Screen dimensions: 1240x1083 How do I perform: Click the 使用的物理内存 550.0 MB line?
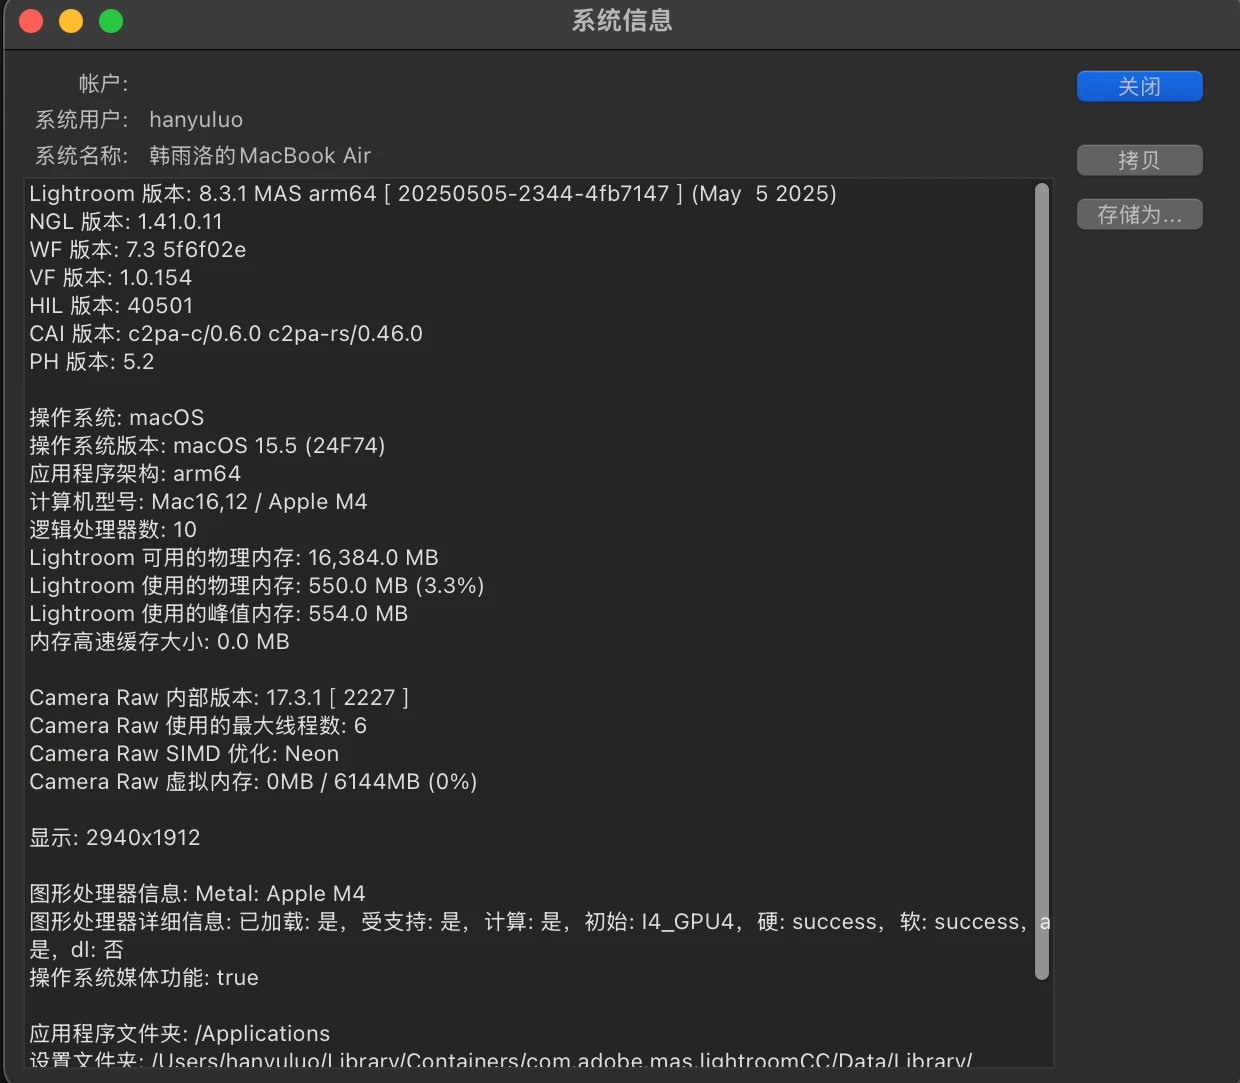(257, 586)
